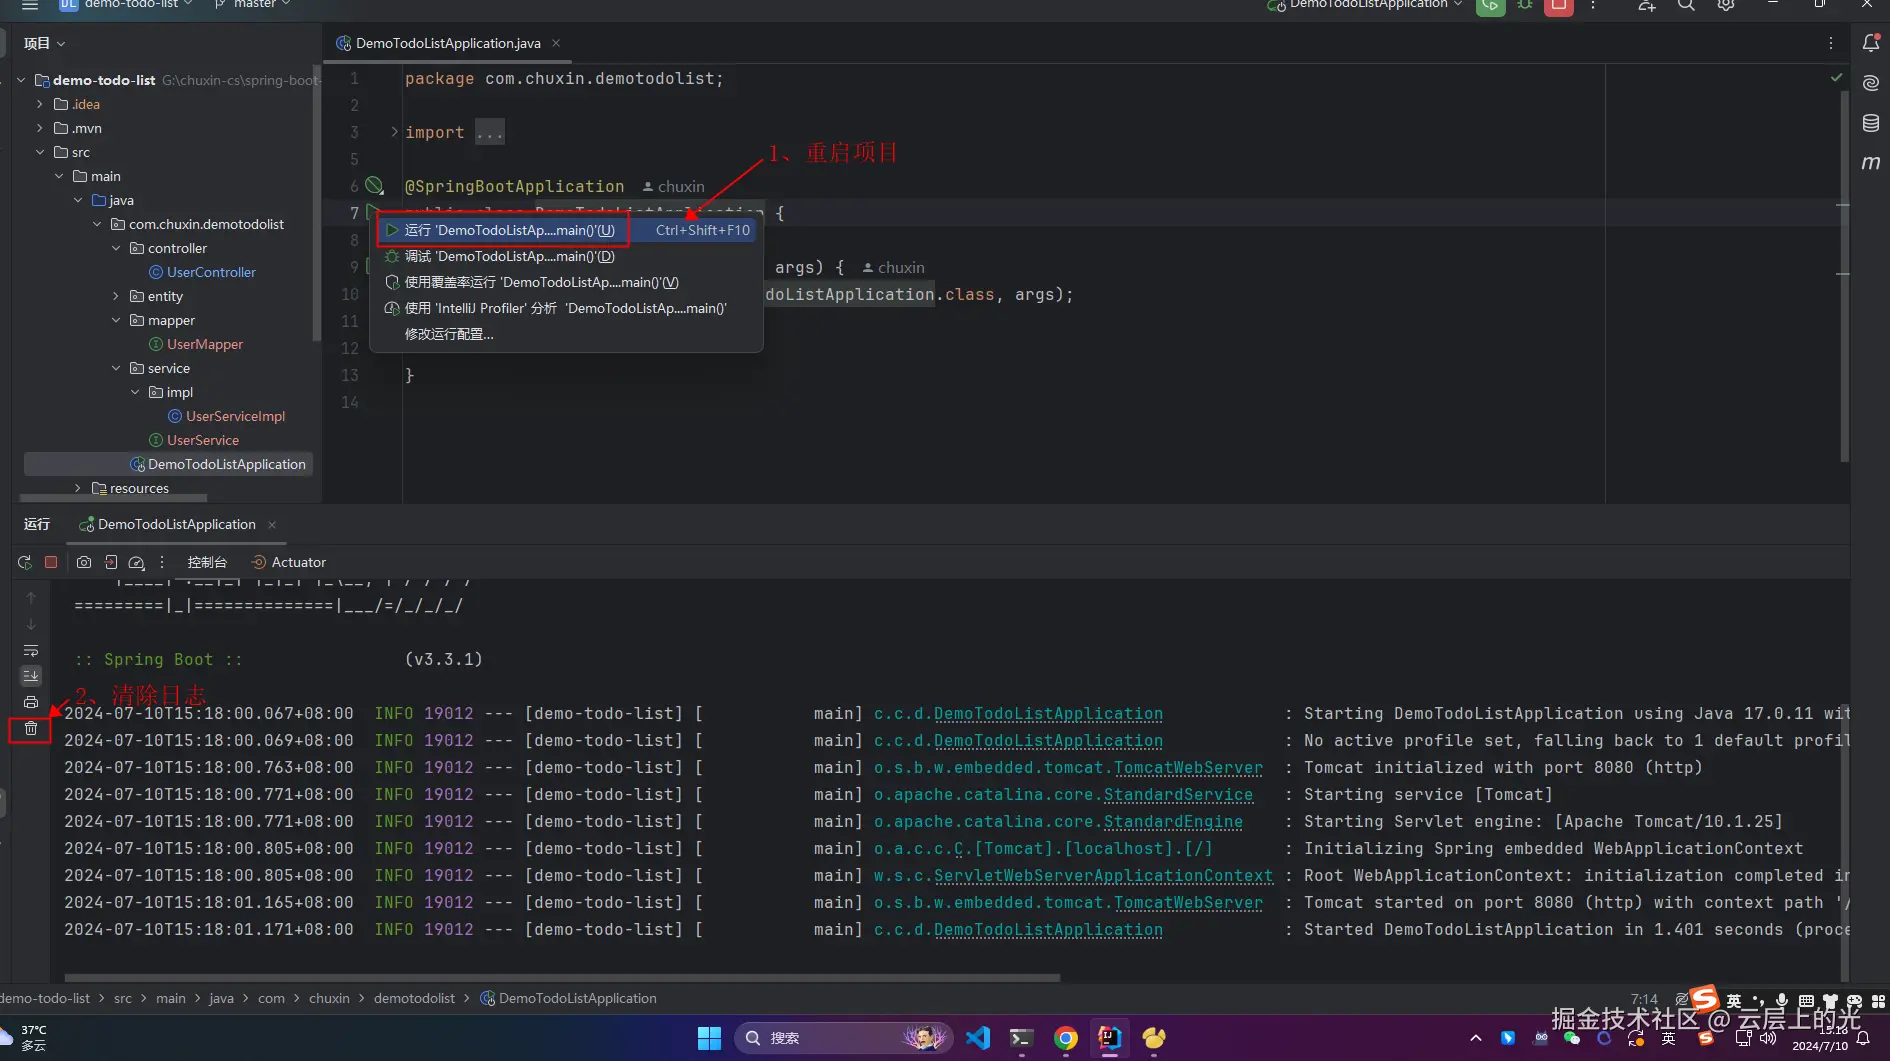Switch to the 控制台 console tab
Image resolution: width=1890 pixels, height=1061 pixels.
[207, 562]
